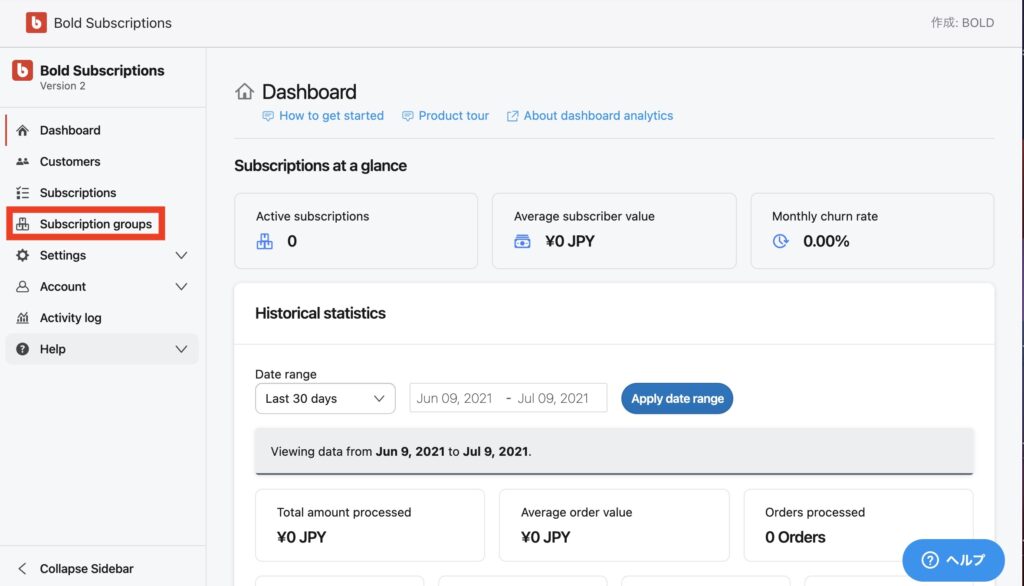Open the Activity log page
1024x586 pixels.
point(71,318)
